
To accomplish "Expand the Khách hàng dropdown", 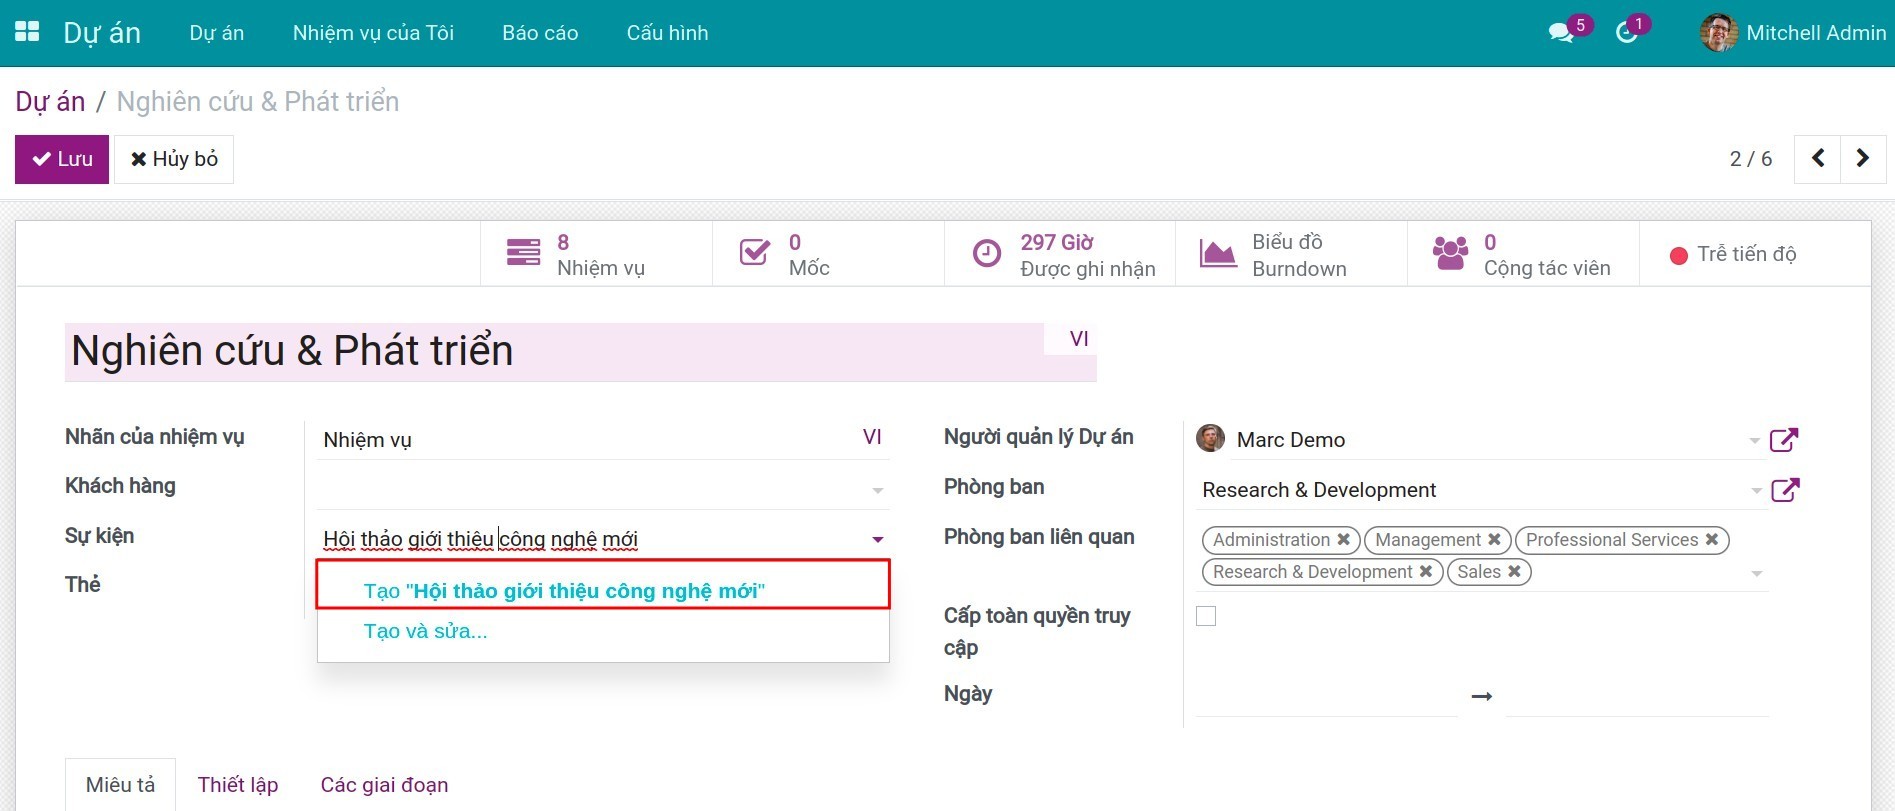I will 877,490.
